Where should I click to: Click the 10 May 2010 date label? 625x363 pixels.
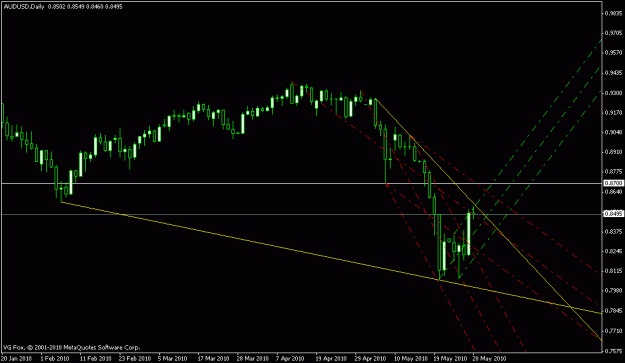click(411, 358)
